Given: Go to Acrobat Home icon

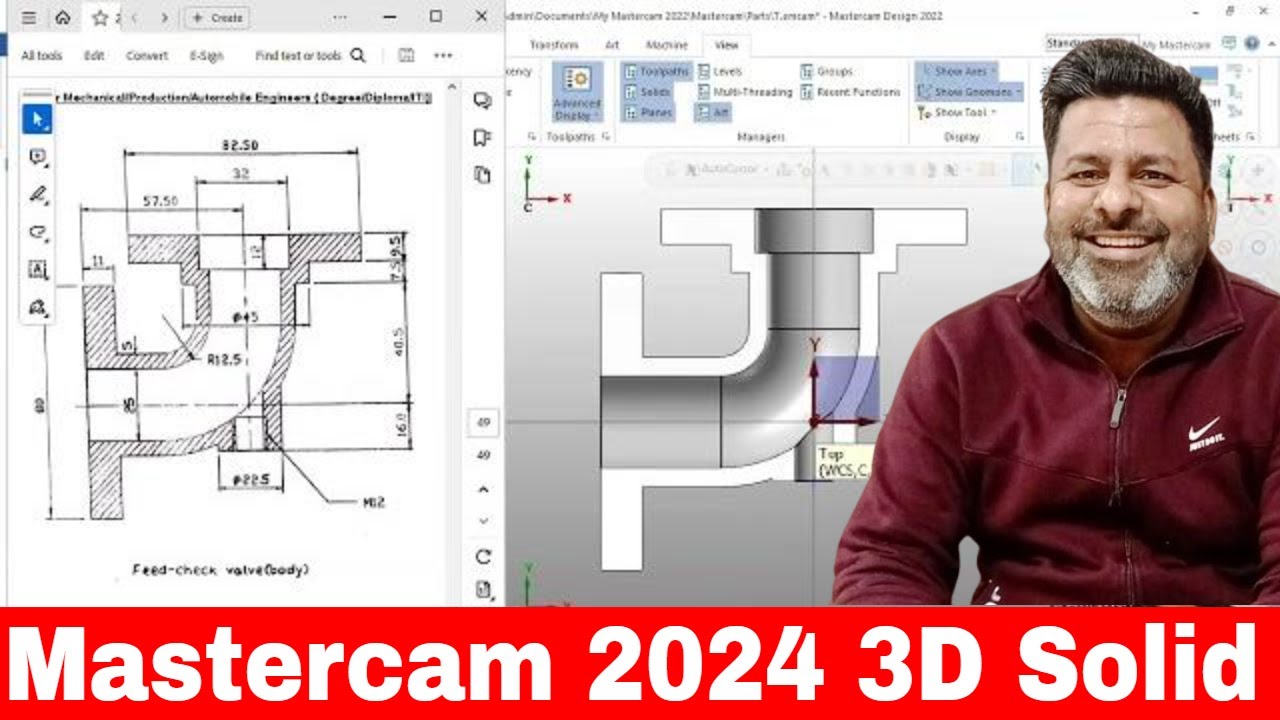Looking at the screenshot, I should pyautogui.click(x=62, y=18).
